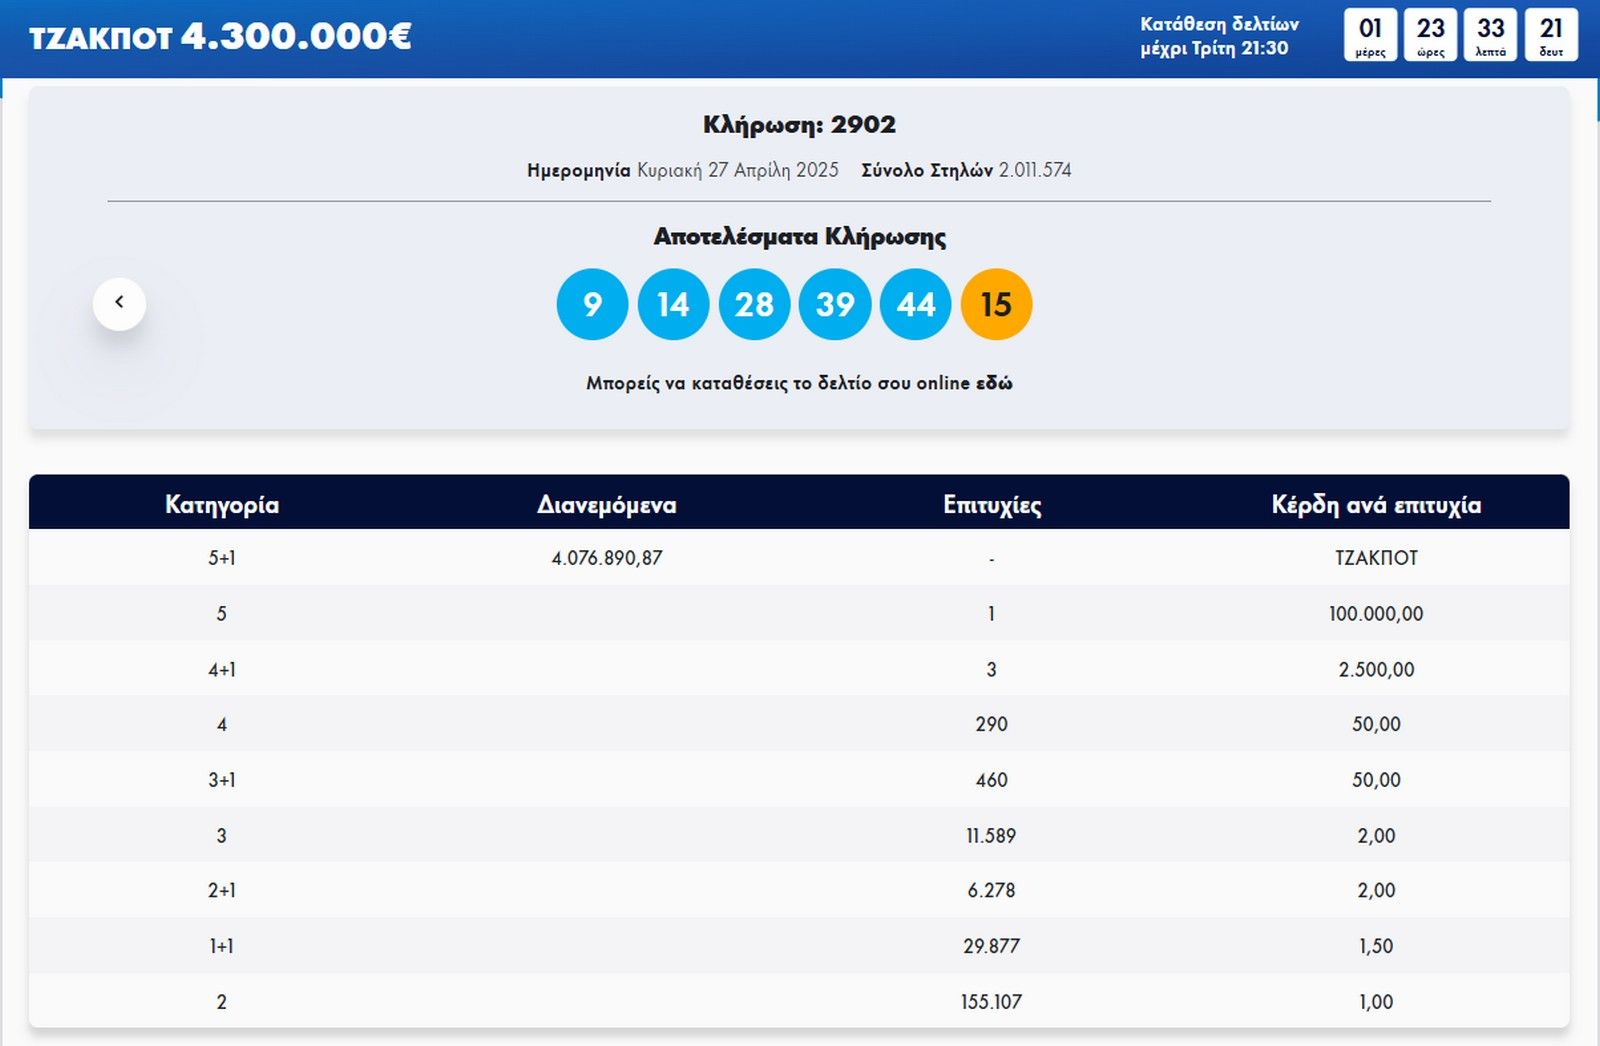Viewport: 1600px width, 1046px height.
Task: Click the seconds countdown box showing 21
Action: [x=1551, y=35]
